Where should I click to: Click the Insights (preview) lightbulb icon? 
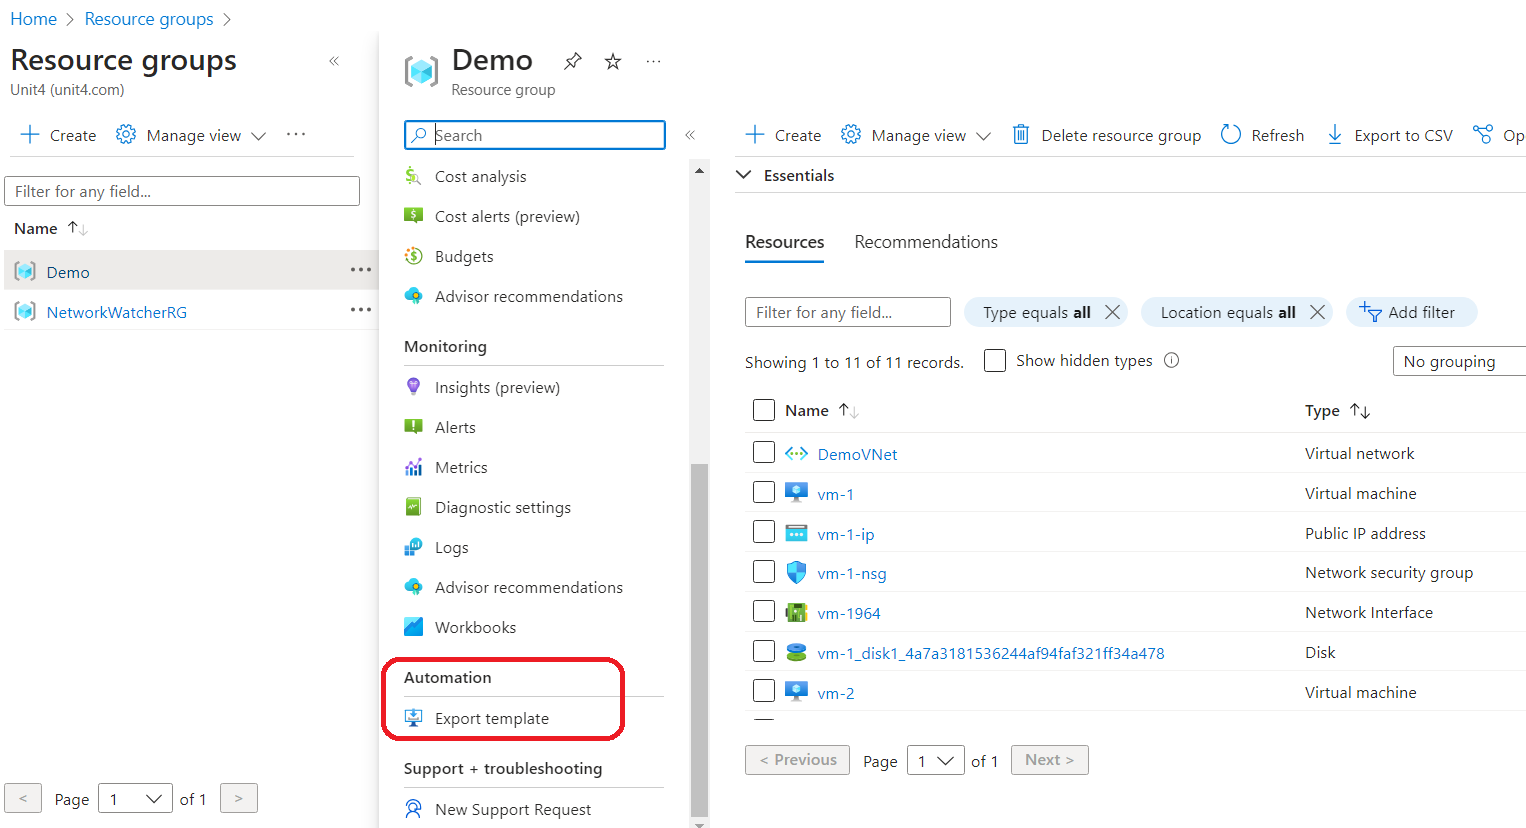point(413,386)
